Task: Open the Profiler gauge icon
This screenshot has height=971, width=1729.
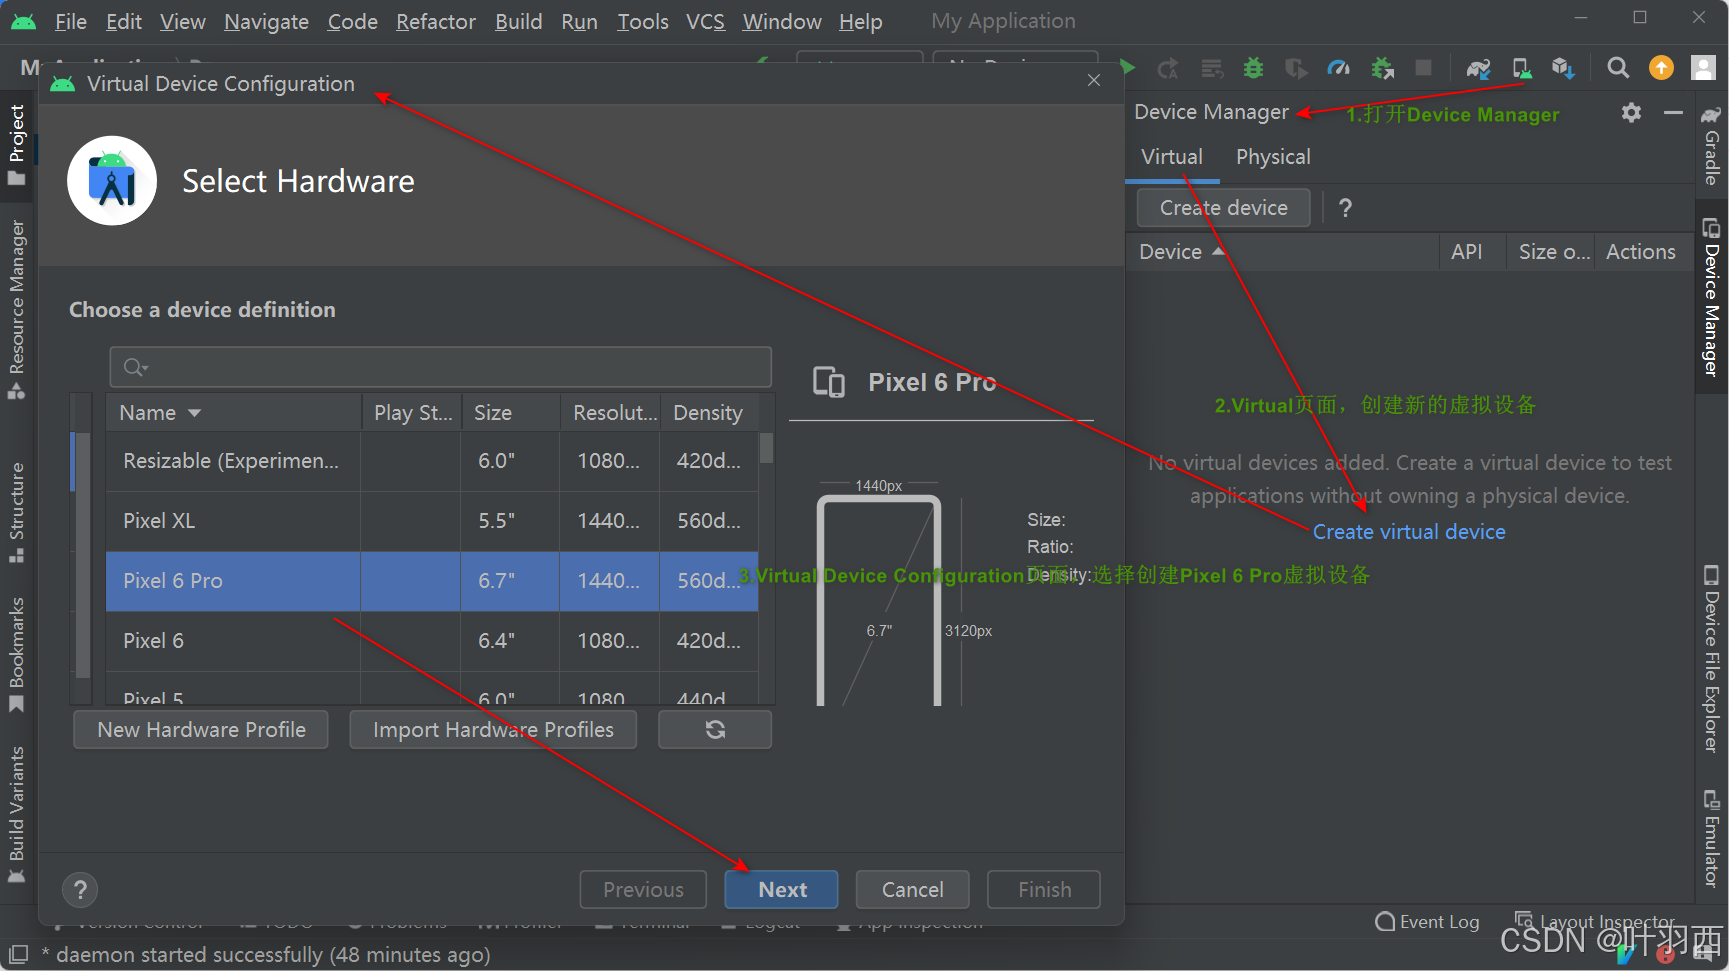Action: tap(1338, 68)
